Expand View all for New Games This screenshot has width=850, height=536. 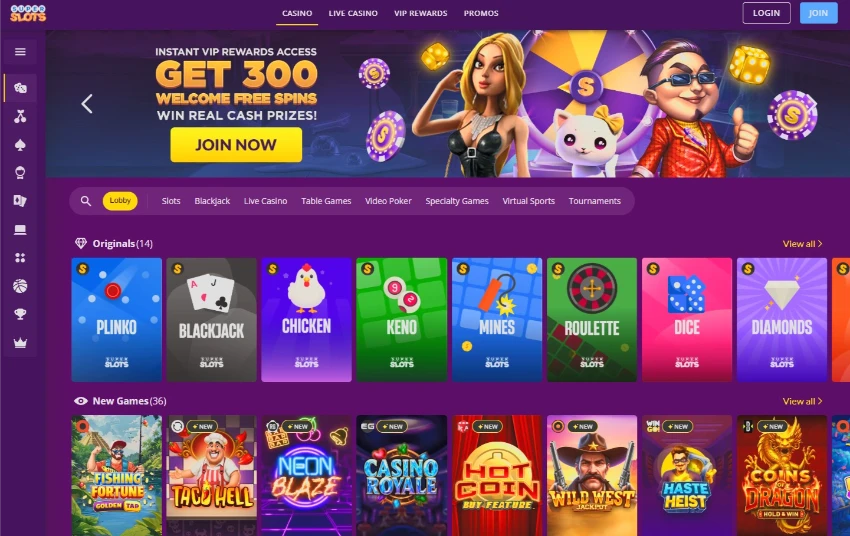(802, 402)
